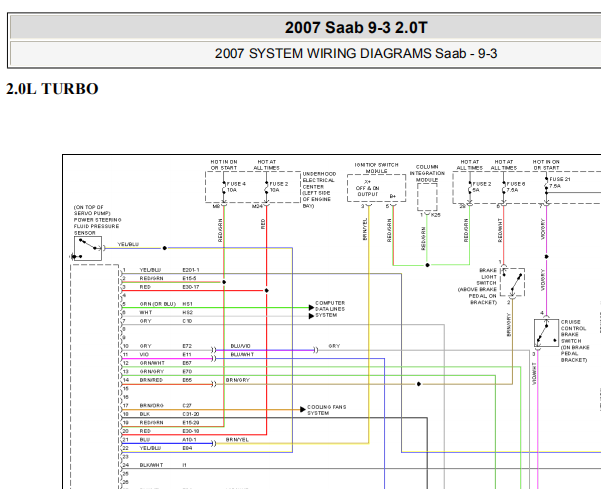Click connector code 'E15-5' on pin 2
The image size is (601, 489).
click(x=189, y=279)
